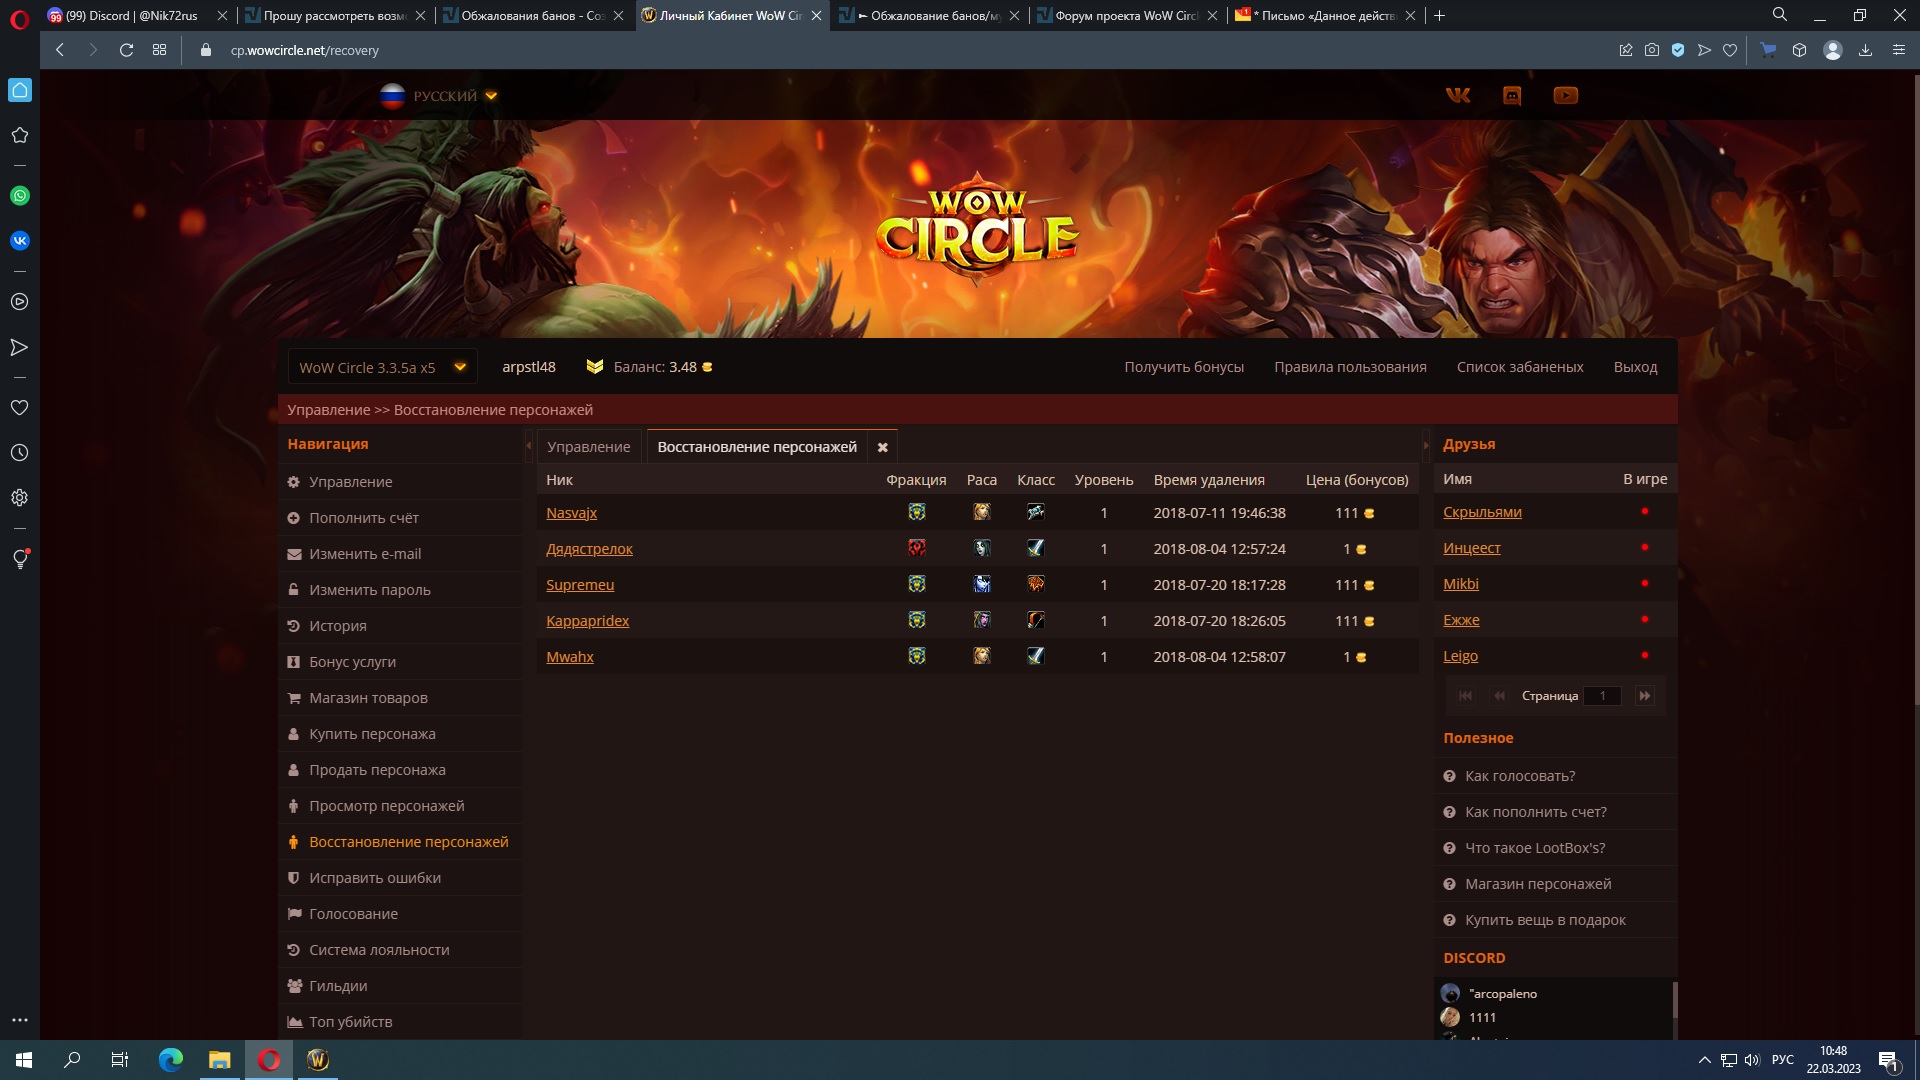Open Магазин товаров in navigation
The width and height of the screenshot is (1920, 1080).
pyautogui.click(x=368, y=698)
